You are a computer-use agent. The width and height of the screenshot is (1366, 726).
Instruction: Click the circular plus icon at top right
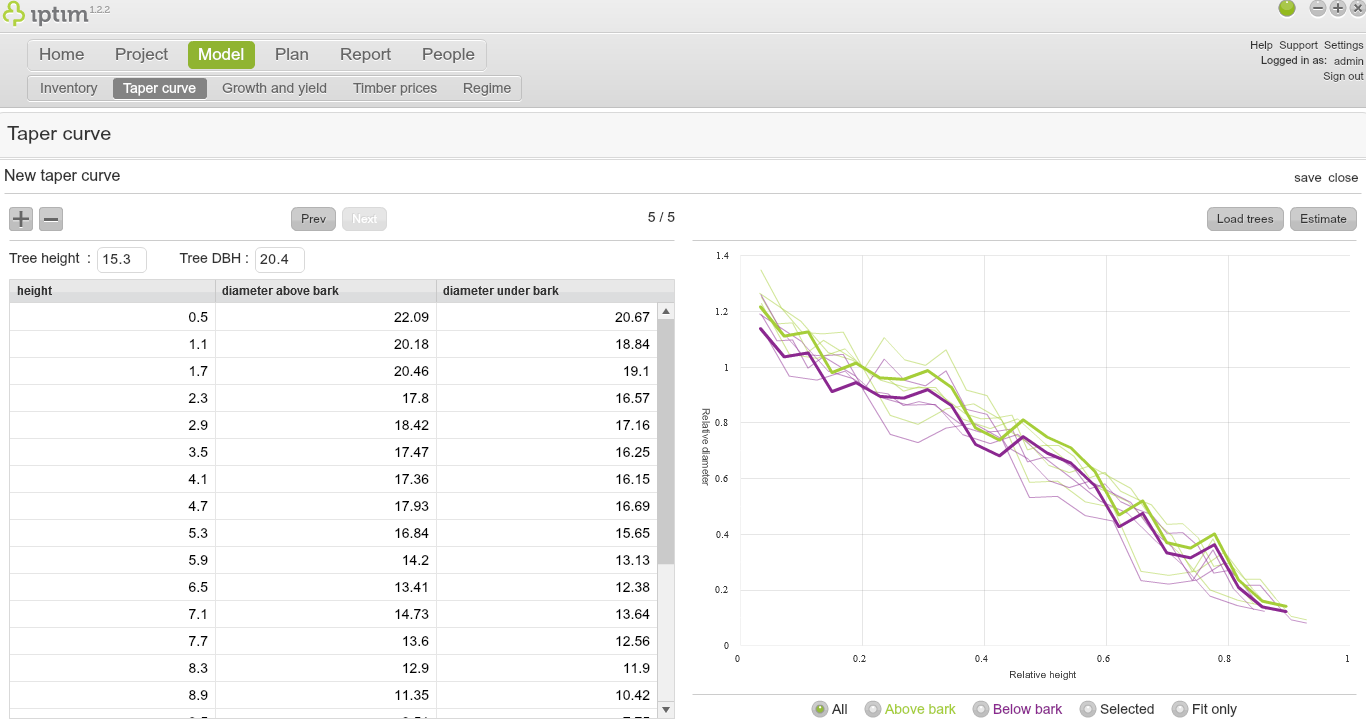pyautogui.click(x=1337, y=9)
